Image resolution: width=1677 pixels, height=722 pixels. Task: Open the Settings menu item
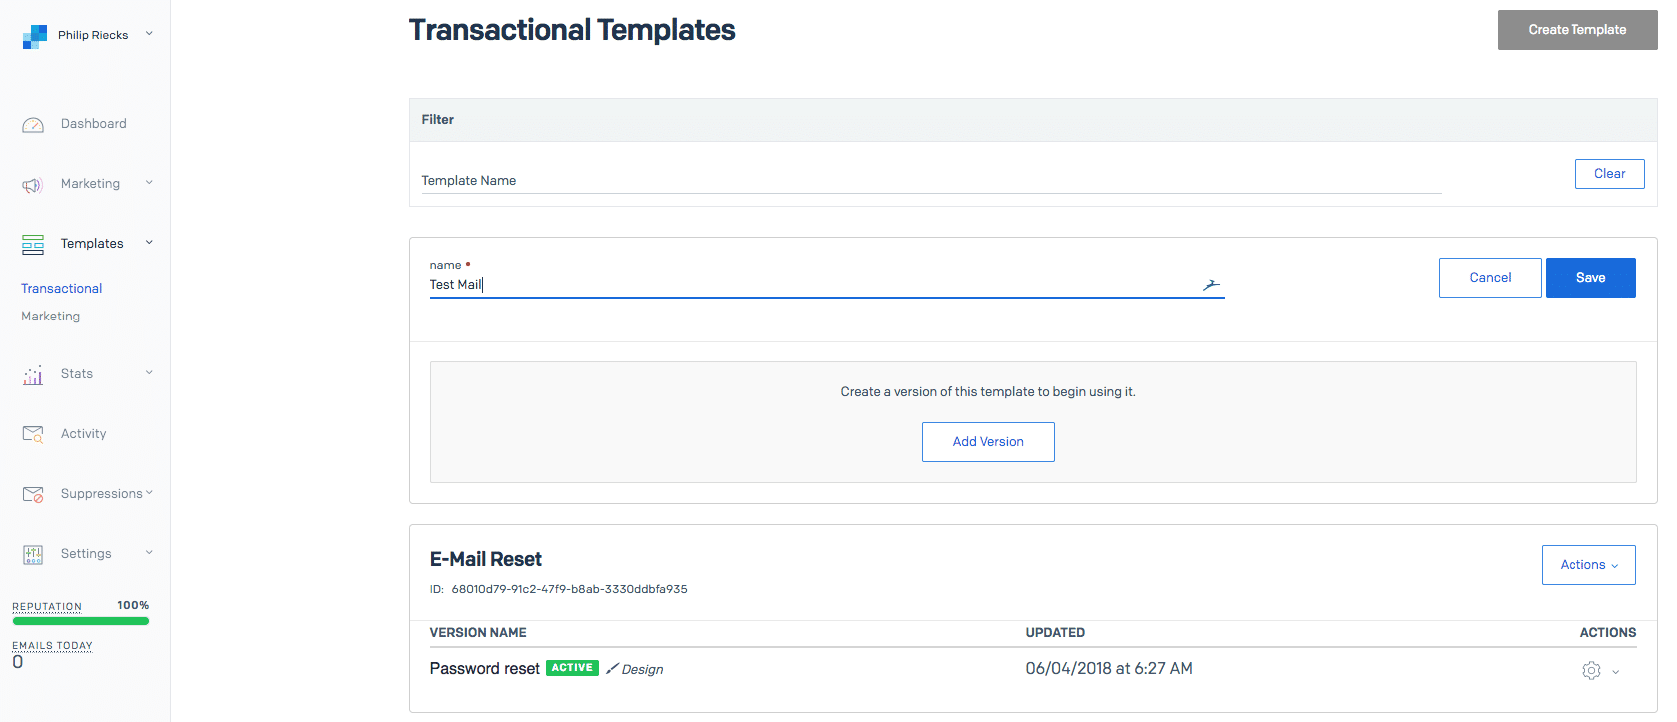coord(86,554)
